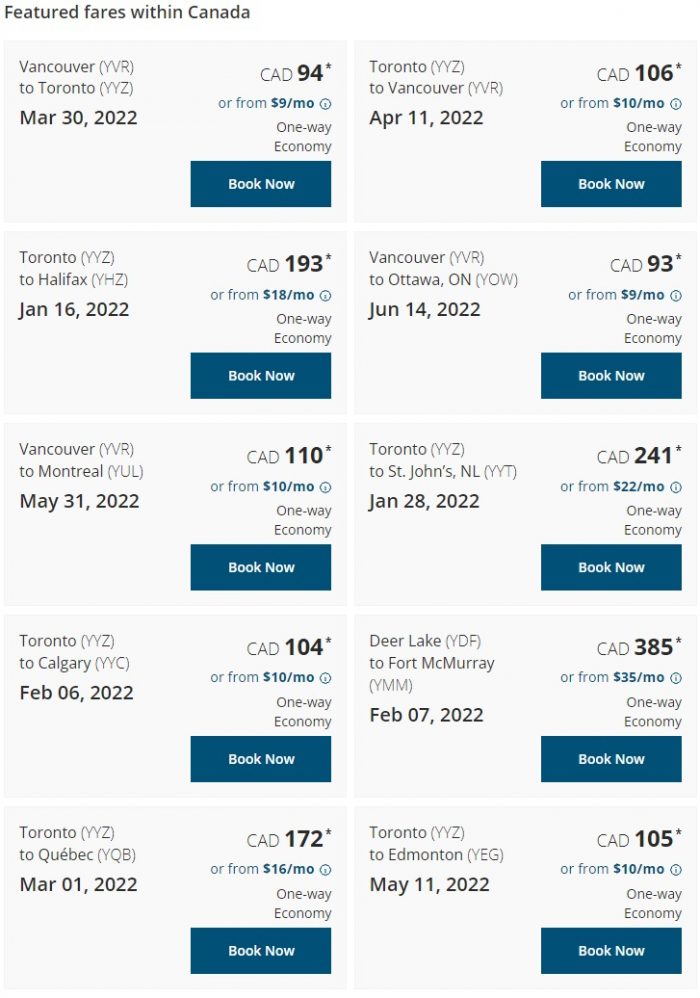Click info icon beside $22/mo St. John's fare

[x=676, y=487]
